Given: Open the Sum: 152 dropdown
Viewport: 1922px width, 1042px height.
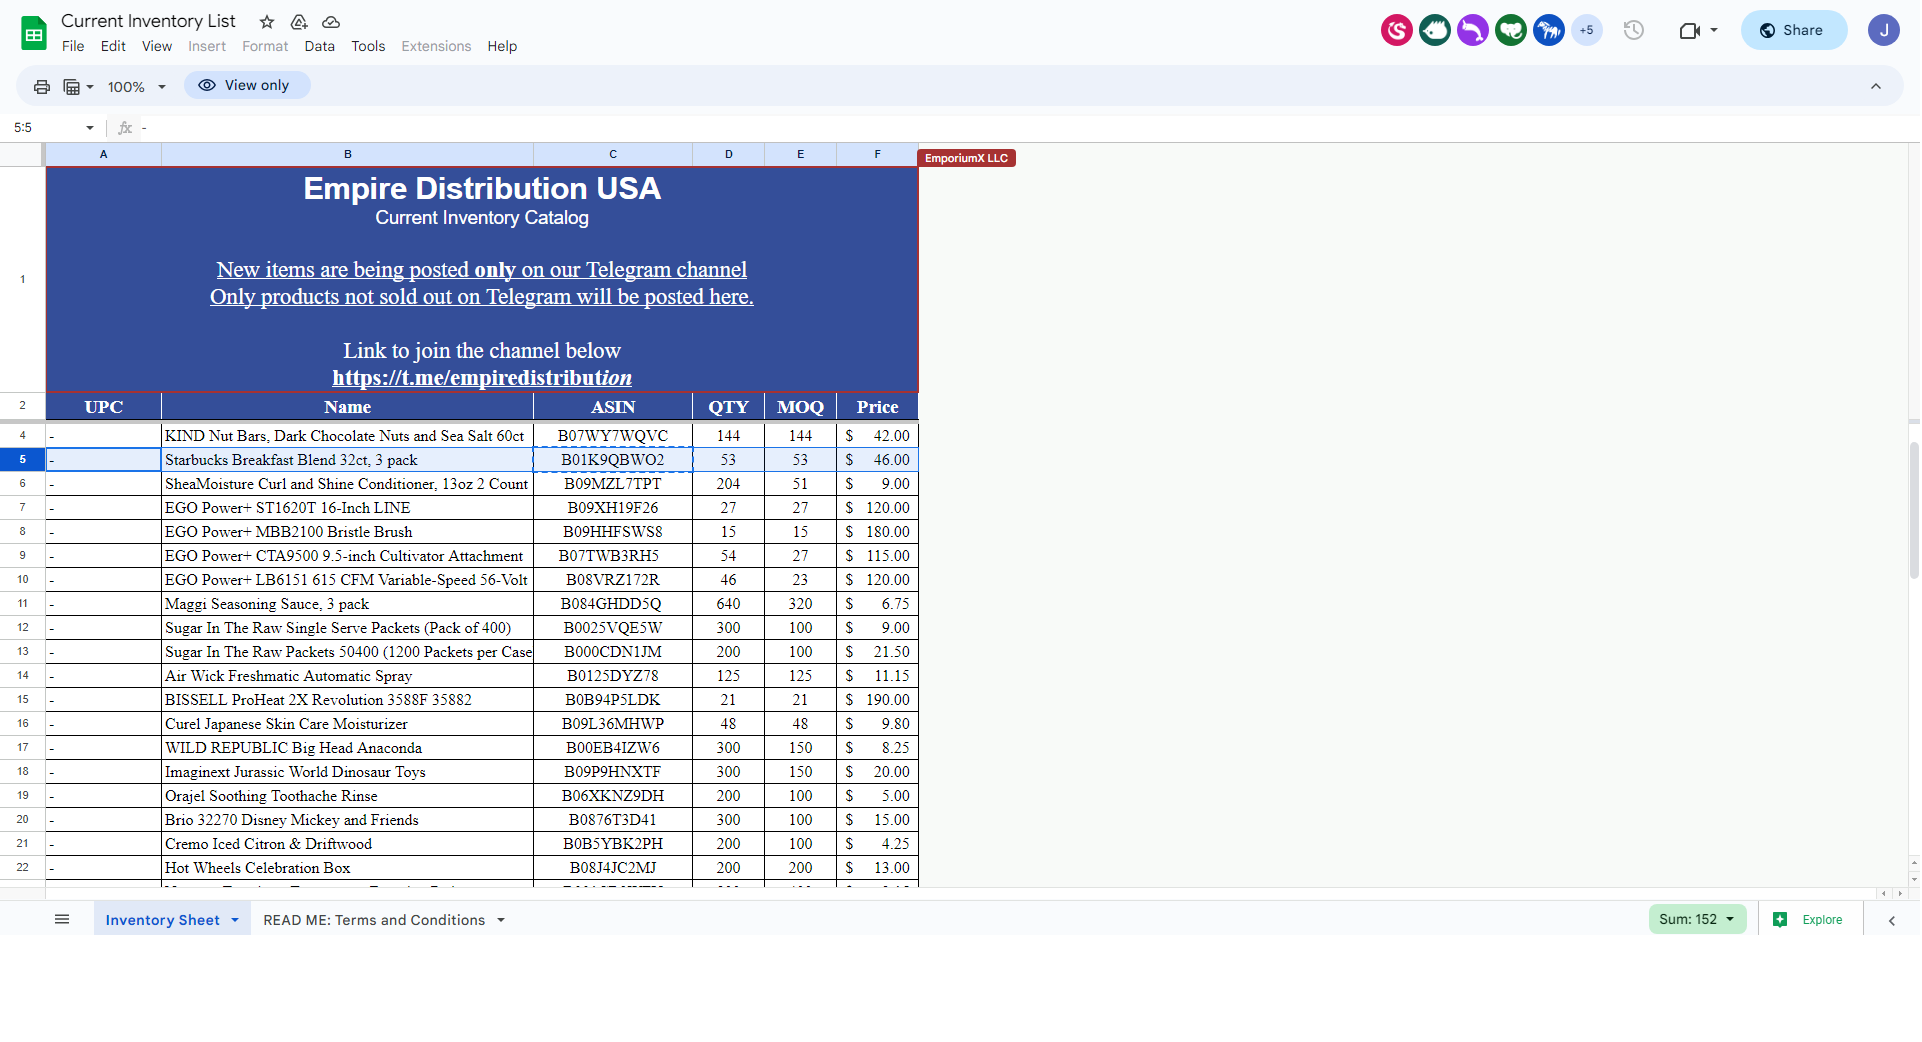Looking at the screenshot, I should coord(1697,920).
